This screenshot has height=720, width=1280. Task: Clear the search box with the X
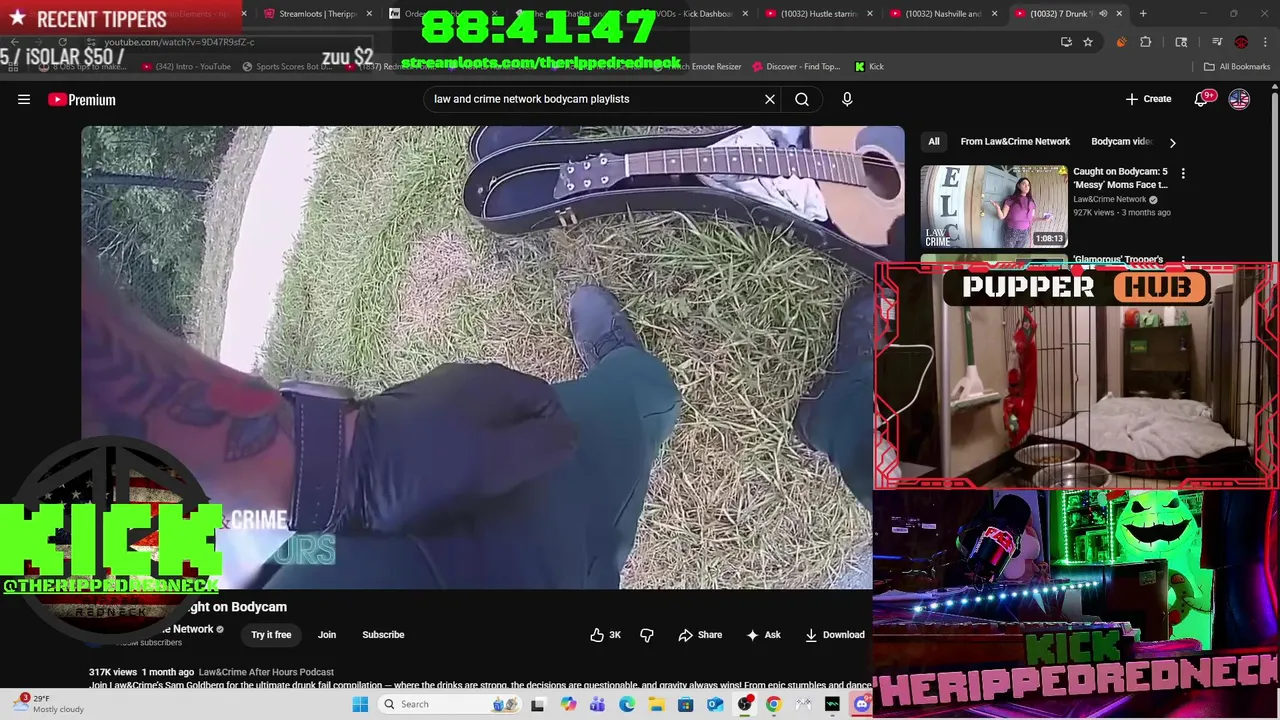[770, 99]
